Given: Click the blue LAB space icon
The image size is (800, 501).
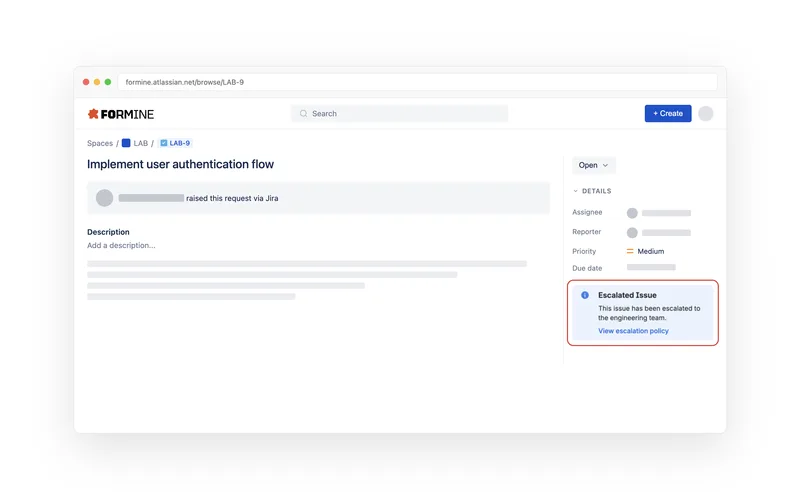Looking at the screenshot, I should tap(126, 143).
